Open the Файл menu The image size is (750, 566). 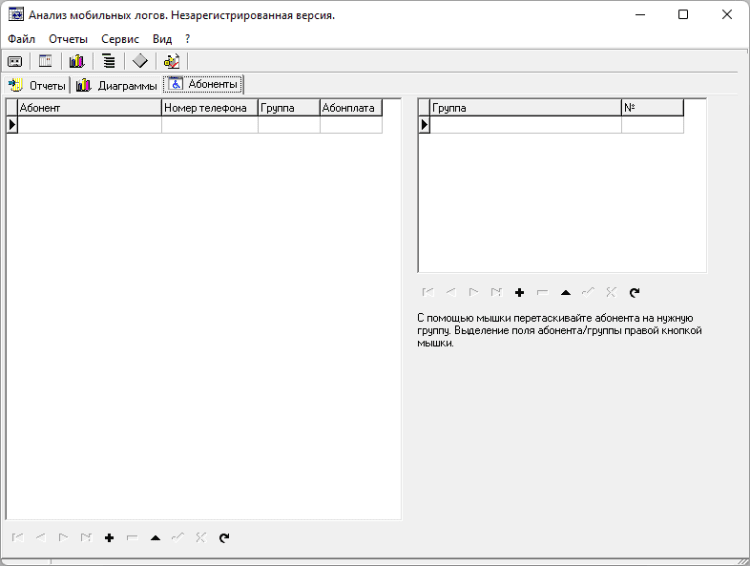pos(22,39)
